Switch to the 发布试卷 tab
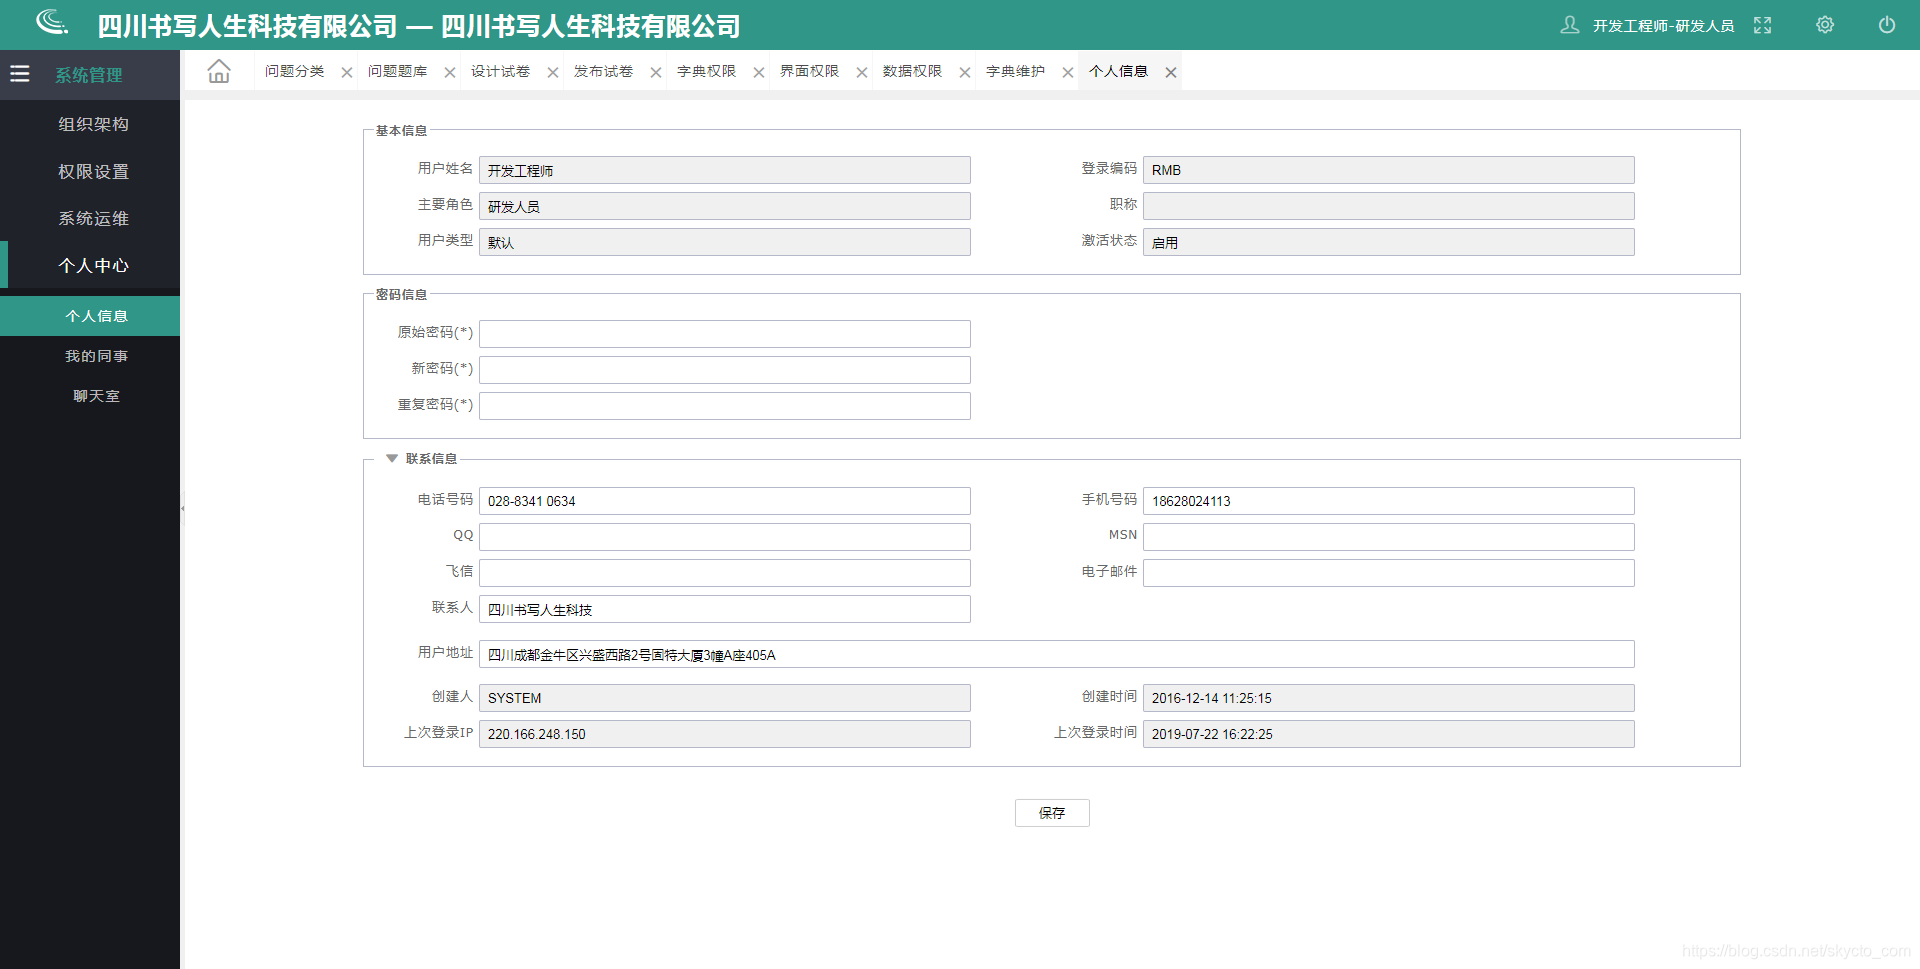The image size is (1920, 969). 603,71
